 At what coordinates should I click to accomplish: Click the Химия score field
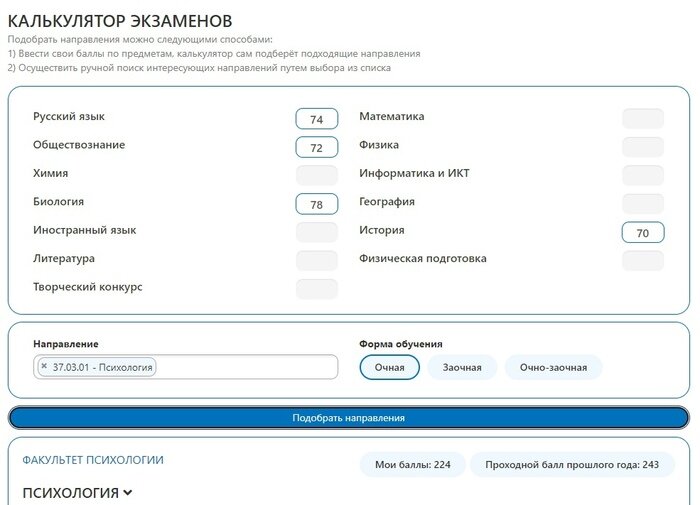tap(317, 175)
